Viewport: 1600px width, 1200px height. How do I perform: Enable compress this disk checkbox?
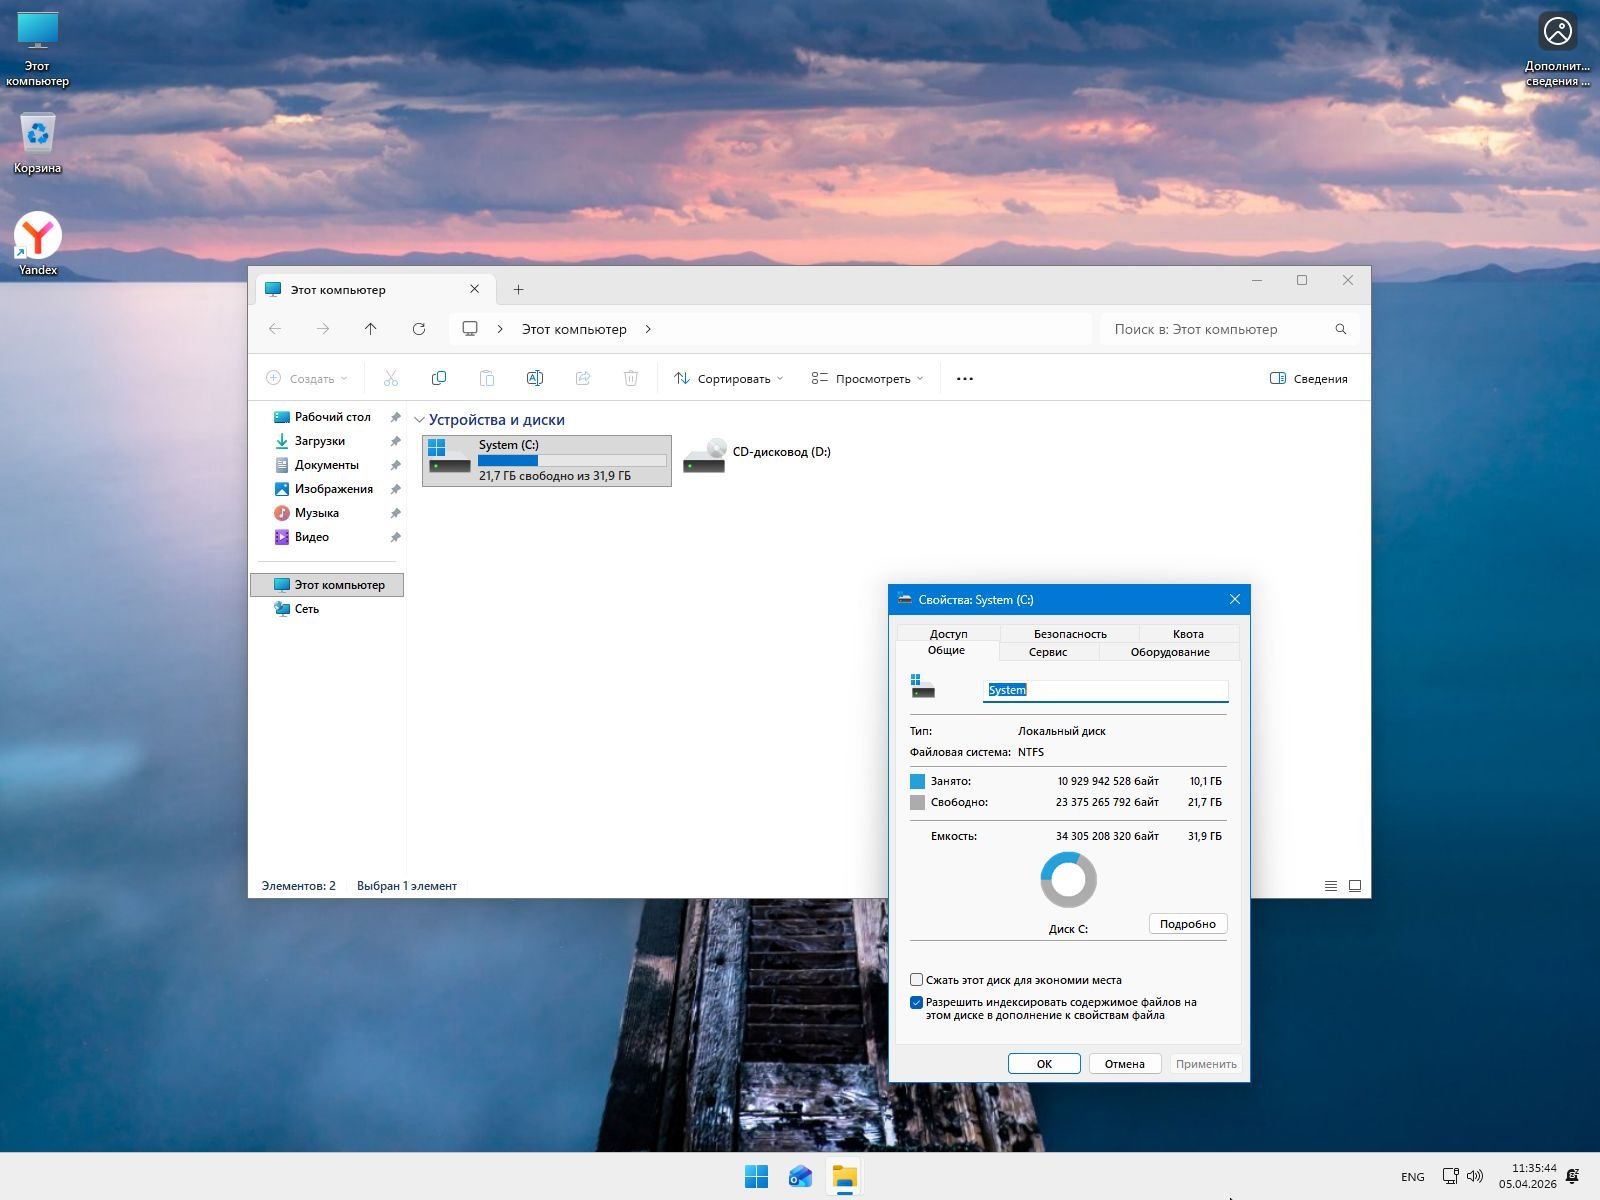[x=916, y=980]
